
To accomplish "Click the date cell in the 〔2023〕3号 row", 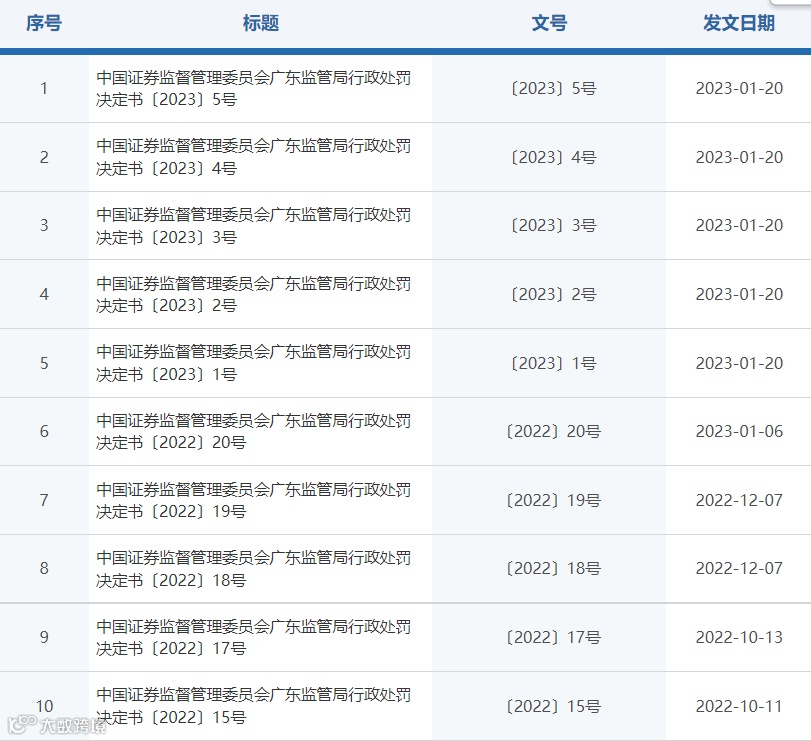I will coord(739,225).
